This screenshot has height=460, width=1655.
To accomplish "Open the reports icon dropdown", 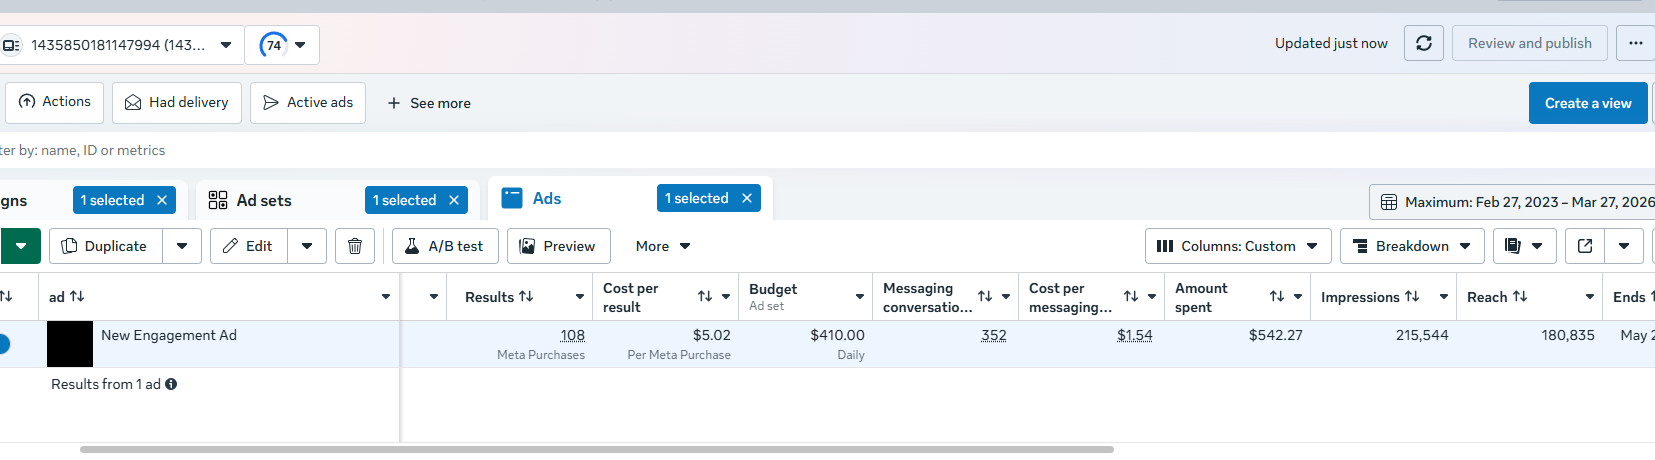I will [1524, 246].
